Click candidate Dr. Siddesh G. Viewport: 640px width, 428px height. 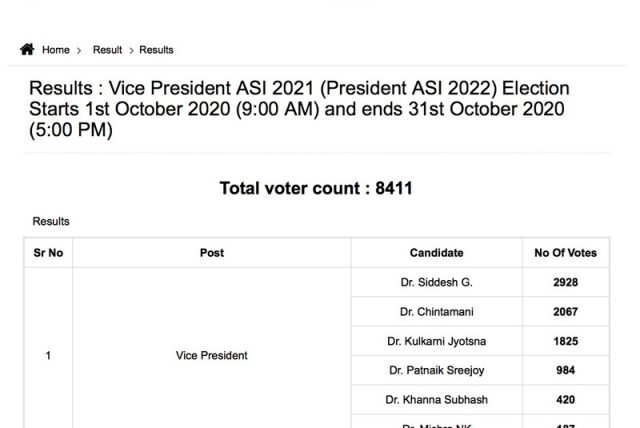point(437,283)
